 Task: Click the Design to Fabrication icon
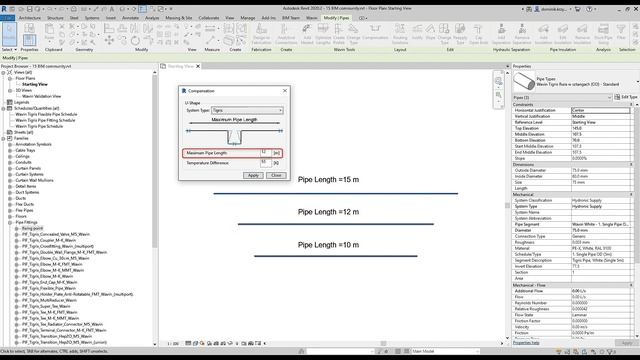click(x=261, y=34)
